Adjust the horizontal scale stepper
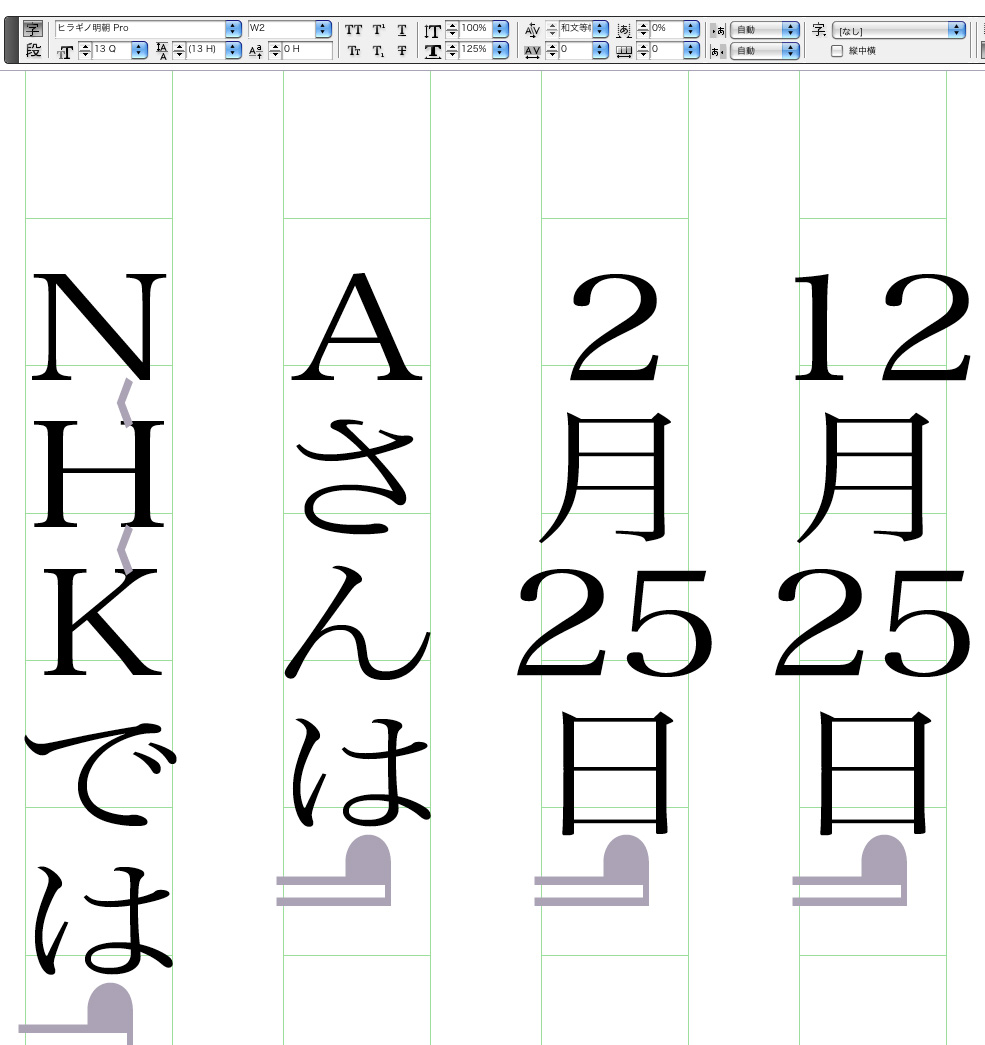985x1045 pixels. (453, 50)
